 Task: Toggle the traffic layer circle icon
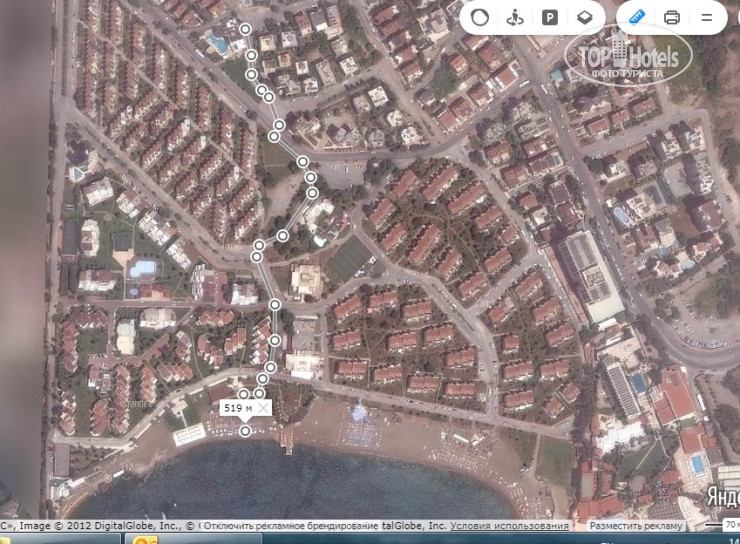(480, 17)
